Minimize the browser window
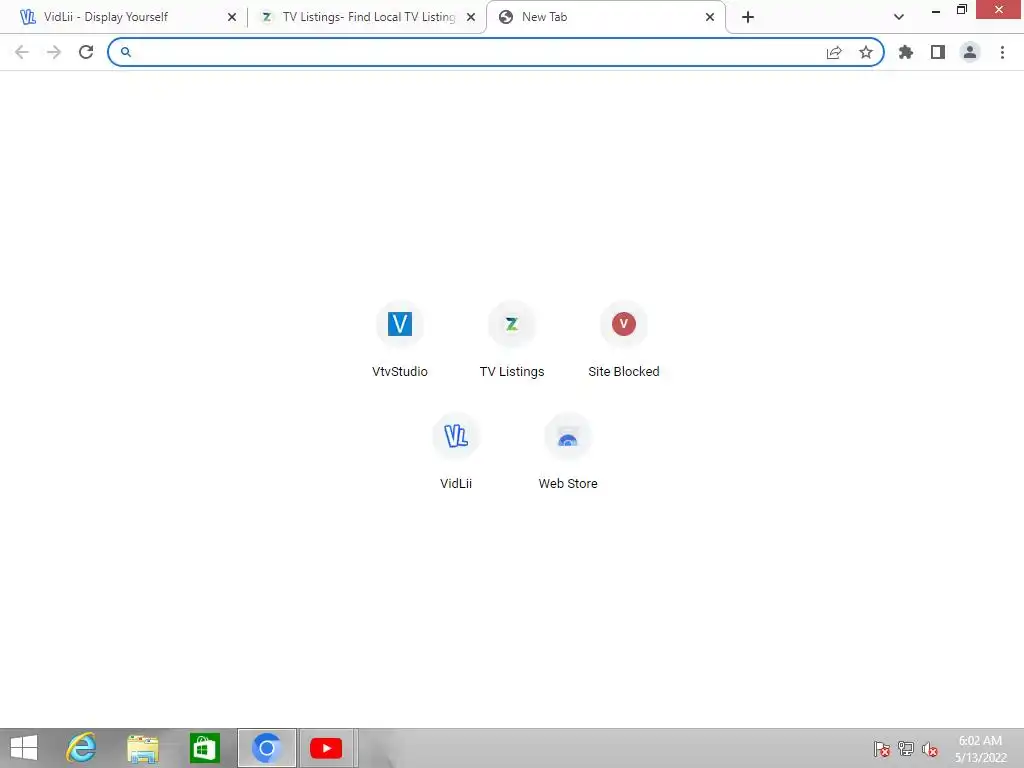The height and width of the screenshot is (768, 1024). click(935, 10)
